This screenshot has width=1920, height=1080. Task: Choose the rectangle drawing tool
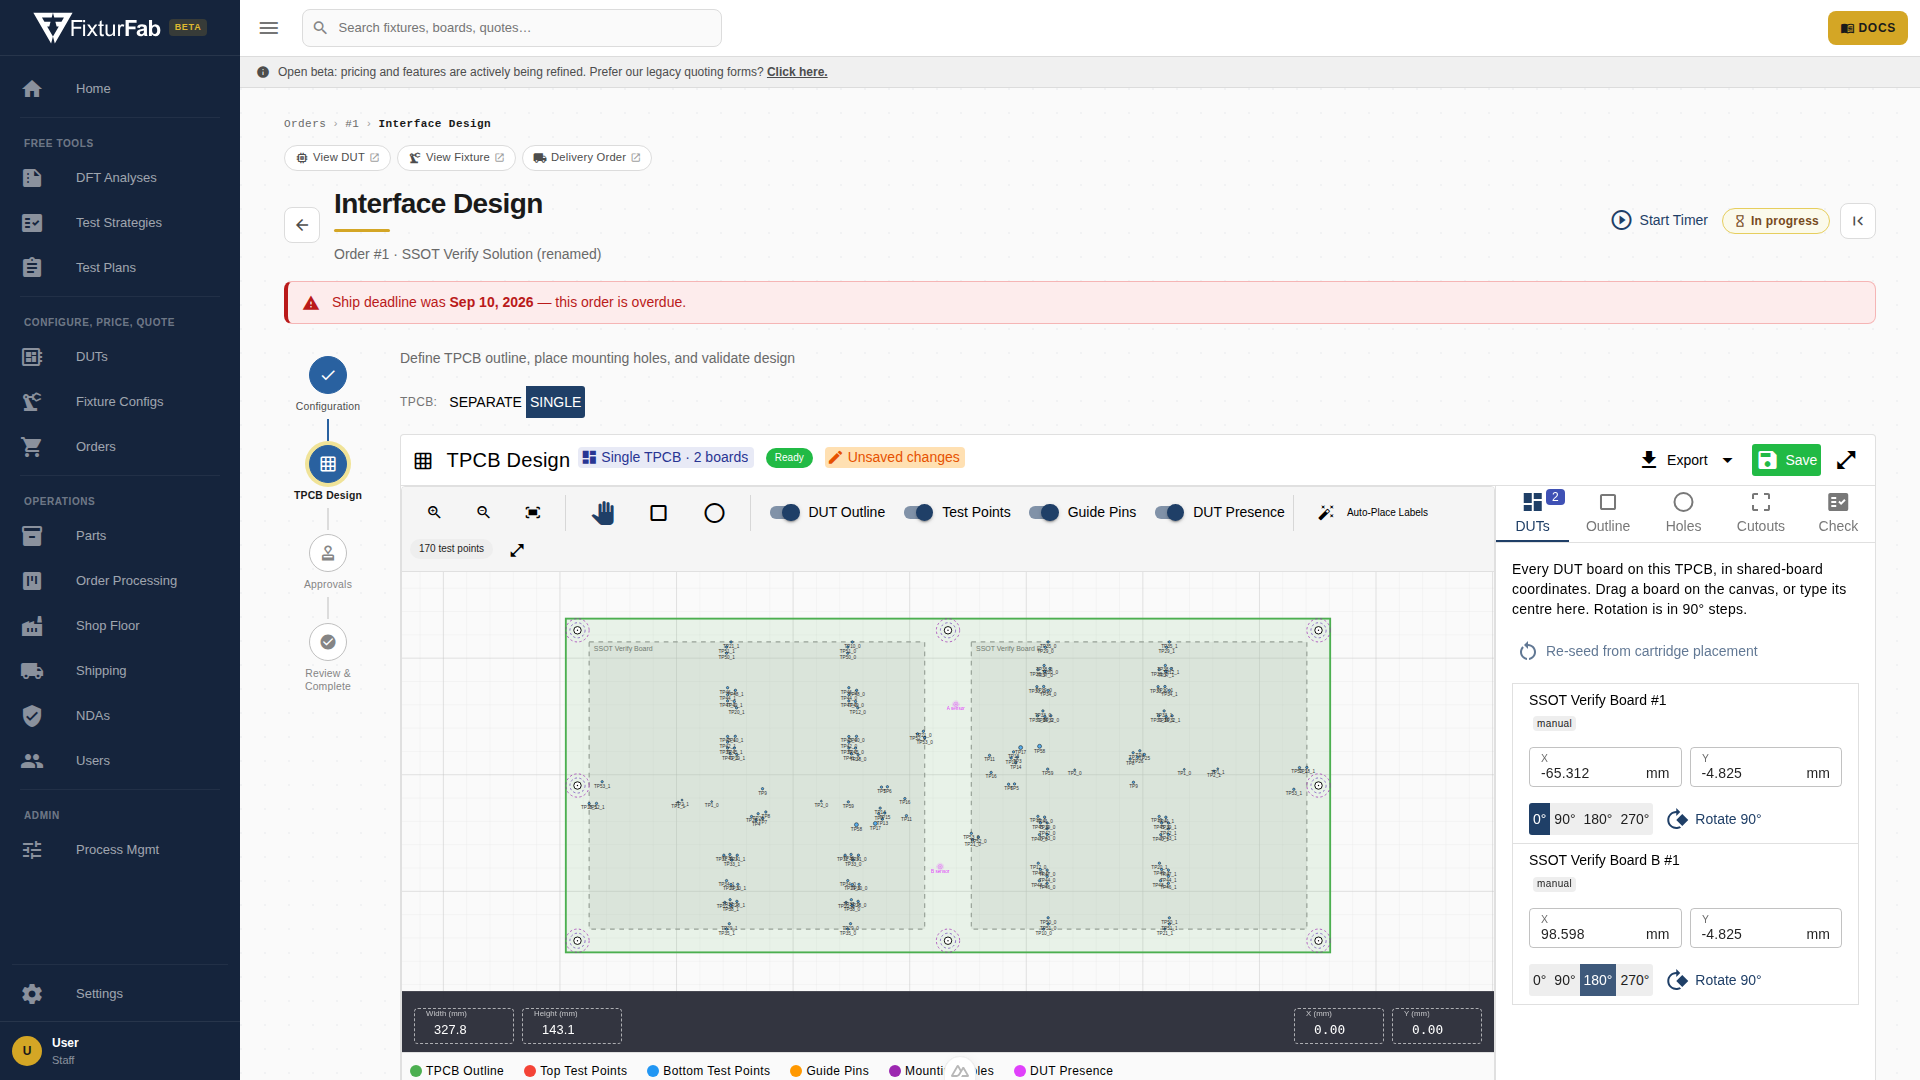[658, 513]
